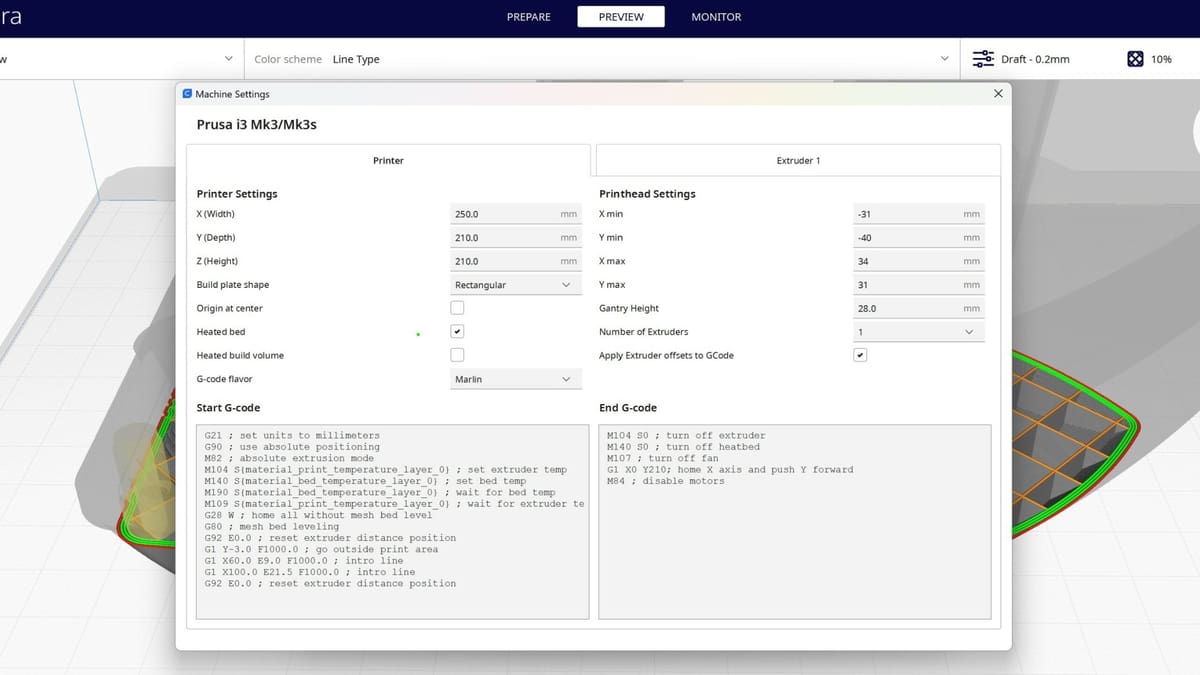Screen dimensions: 1200x675
Task: Click the print settings sliders icon
Action: [x=983, y=59]
